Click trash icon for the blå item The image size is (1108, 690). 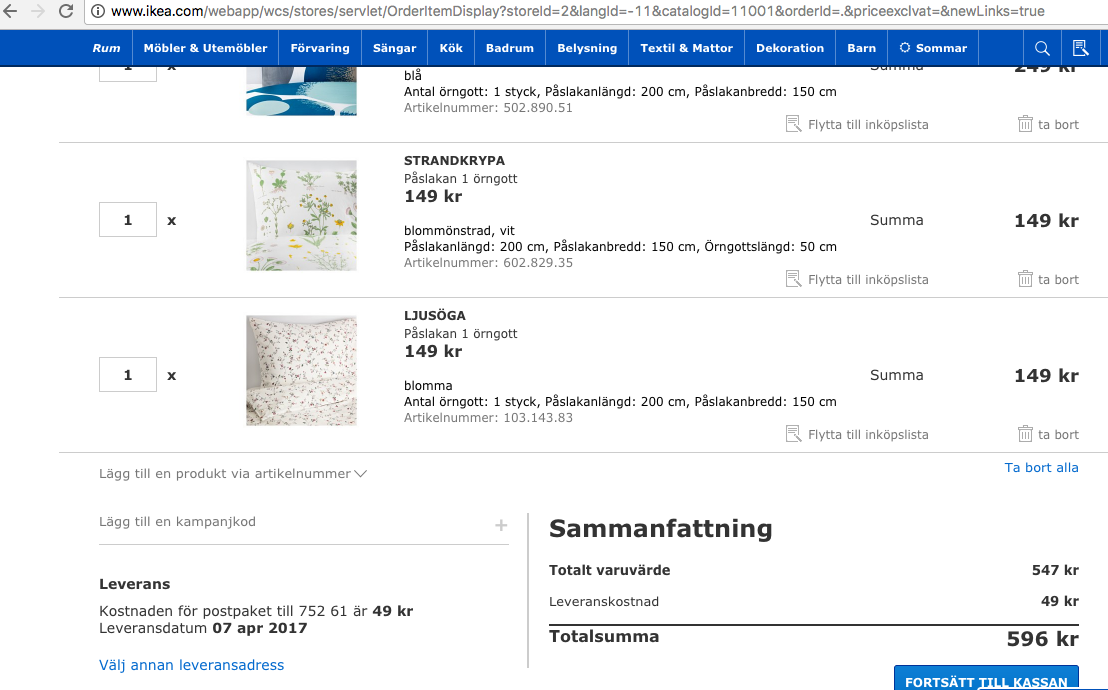coord(1025,124)
